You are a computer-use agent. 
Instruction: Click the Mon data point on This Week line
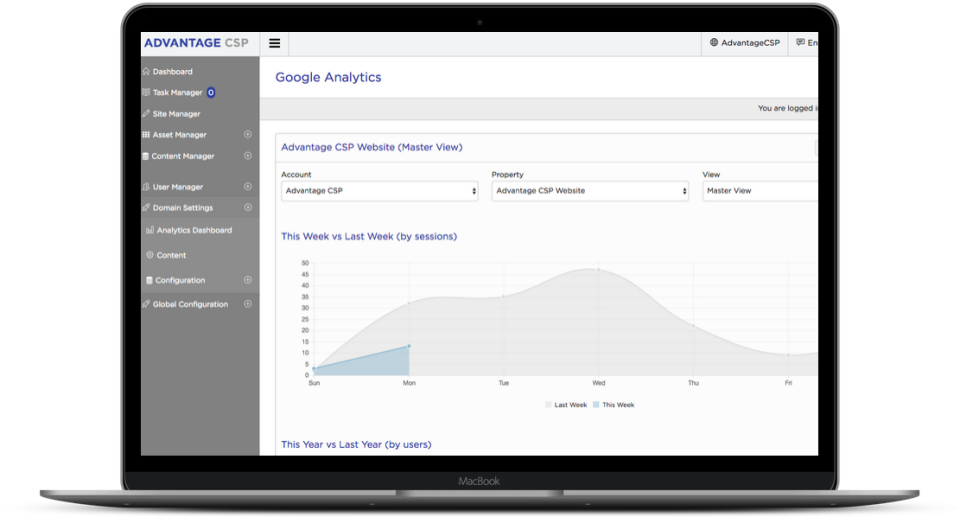pos(409,346)
